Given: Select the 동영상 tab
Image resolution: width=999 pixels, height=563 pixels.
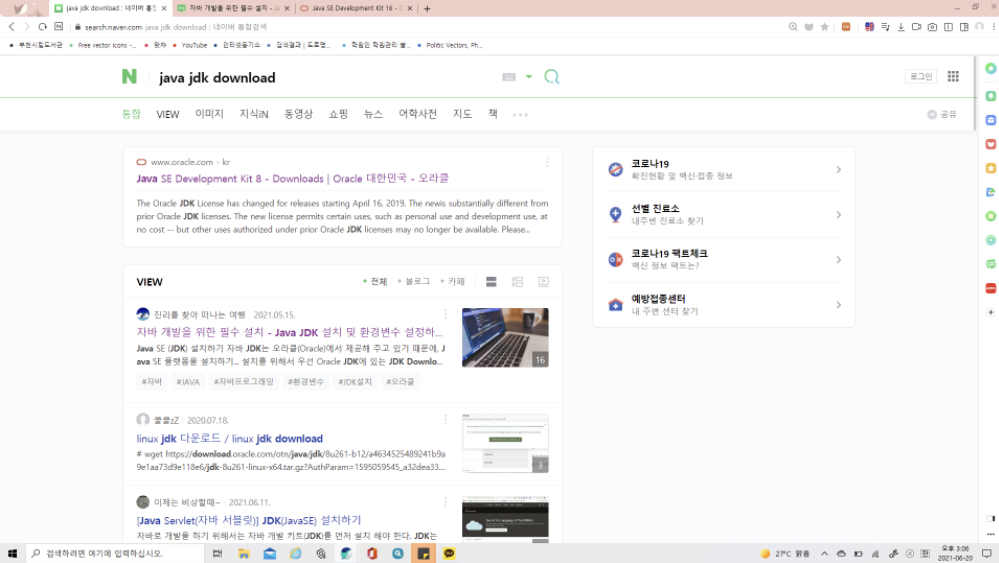Looking at the screenshot, I should [x=298, y=114].
